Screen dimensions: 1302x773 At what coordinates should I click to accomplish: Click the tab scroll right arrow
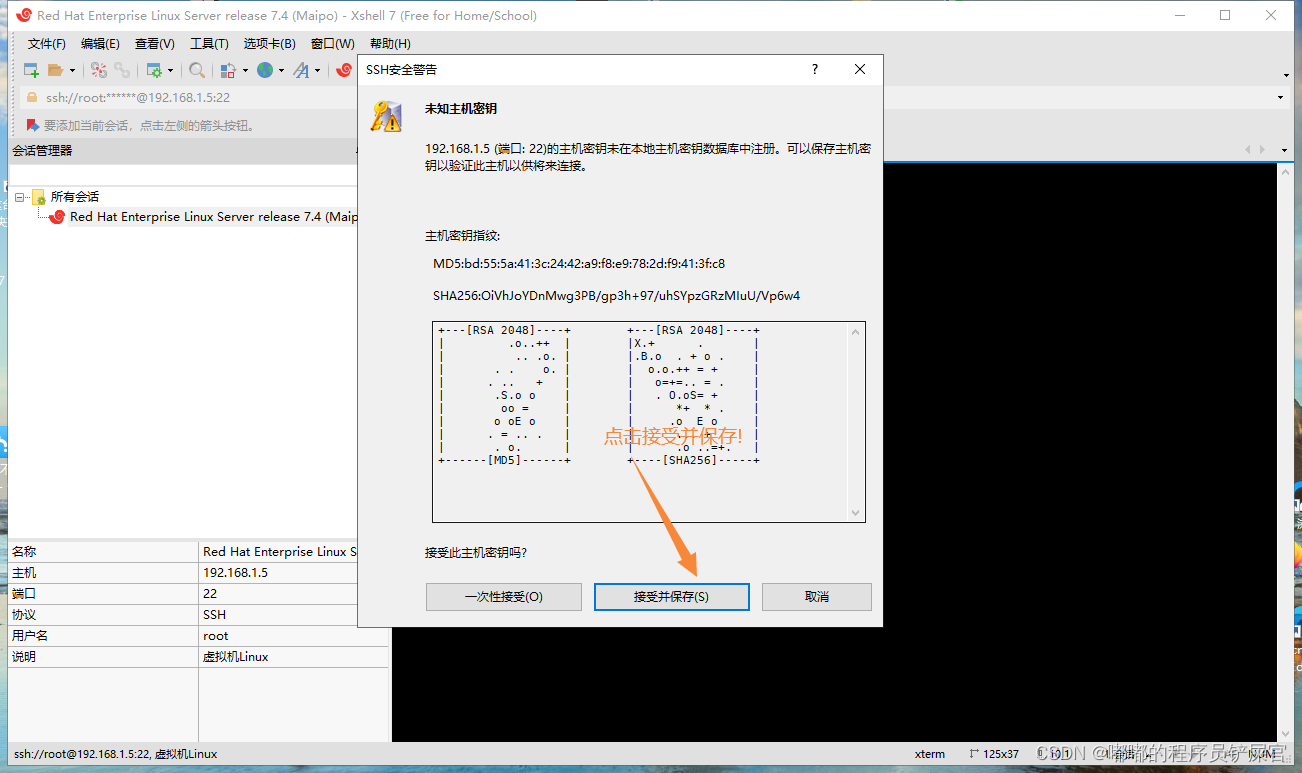point(1263,150)
